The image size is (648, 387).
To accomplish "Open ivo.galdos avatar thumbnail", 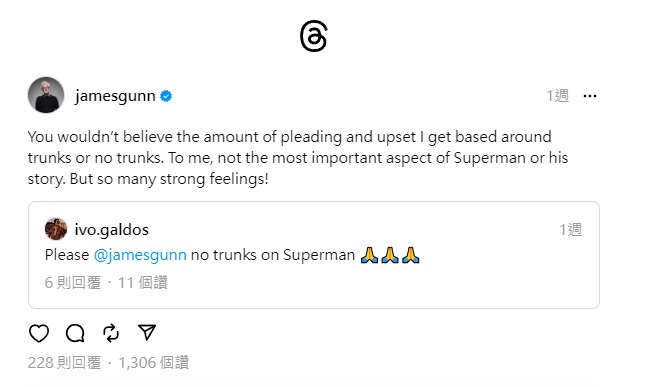I will [x=56, y=229].
